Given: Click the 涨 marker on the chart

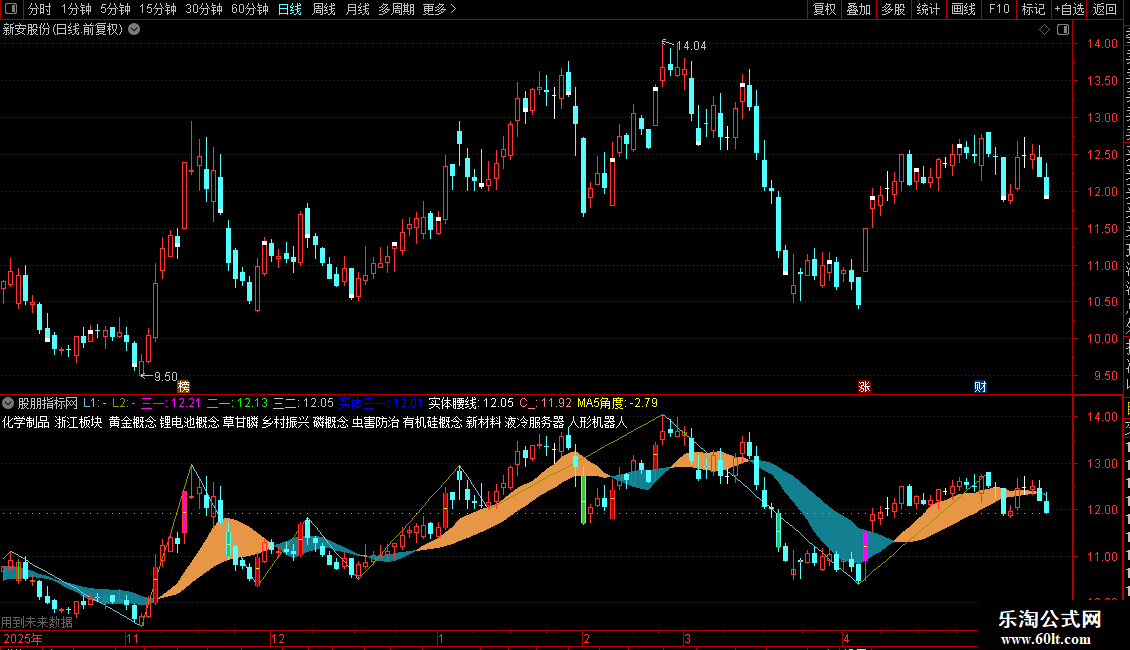Looking at the screenshot, I should [x=865, y=386].
